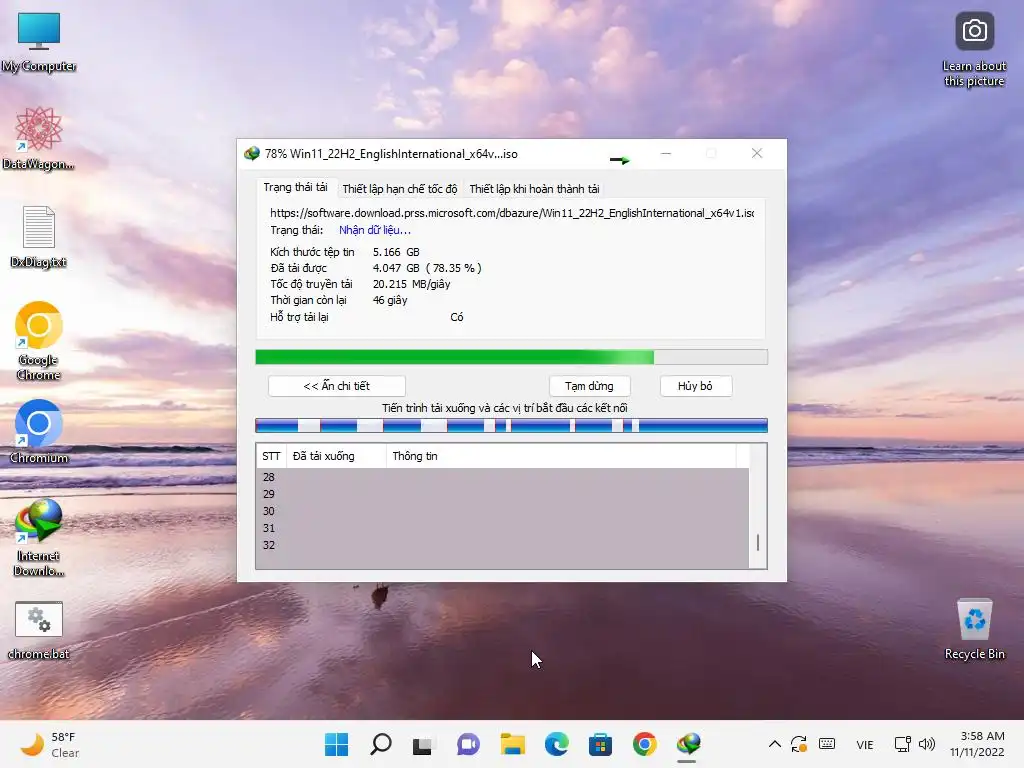This screenshot has height=768, width=1024.
Task: Click the Đã tải xuống column header
Action: point(336,456)
